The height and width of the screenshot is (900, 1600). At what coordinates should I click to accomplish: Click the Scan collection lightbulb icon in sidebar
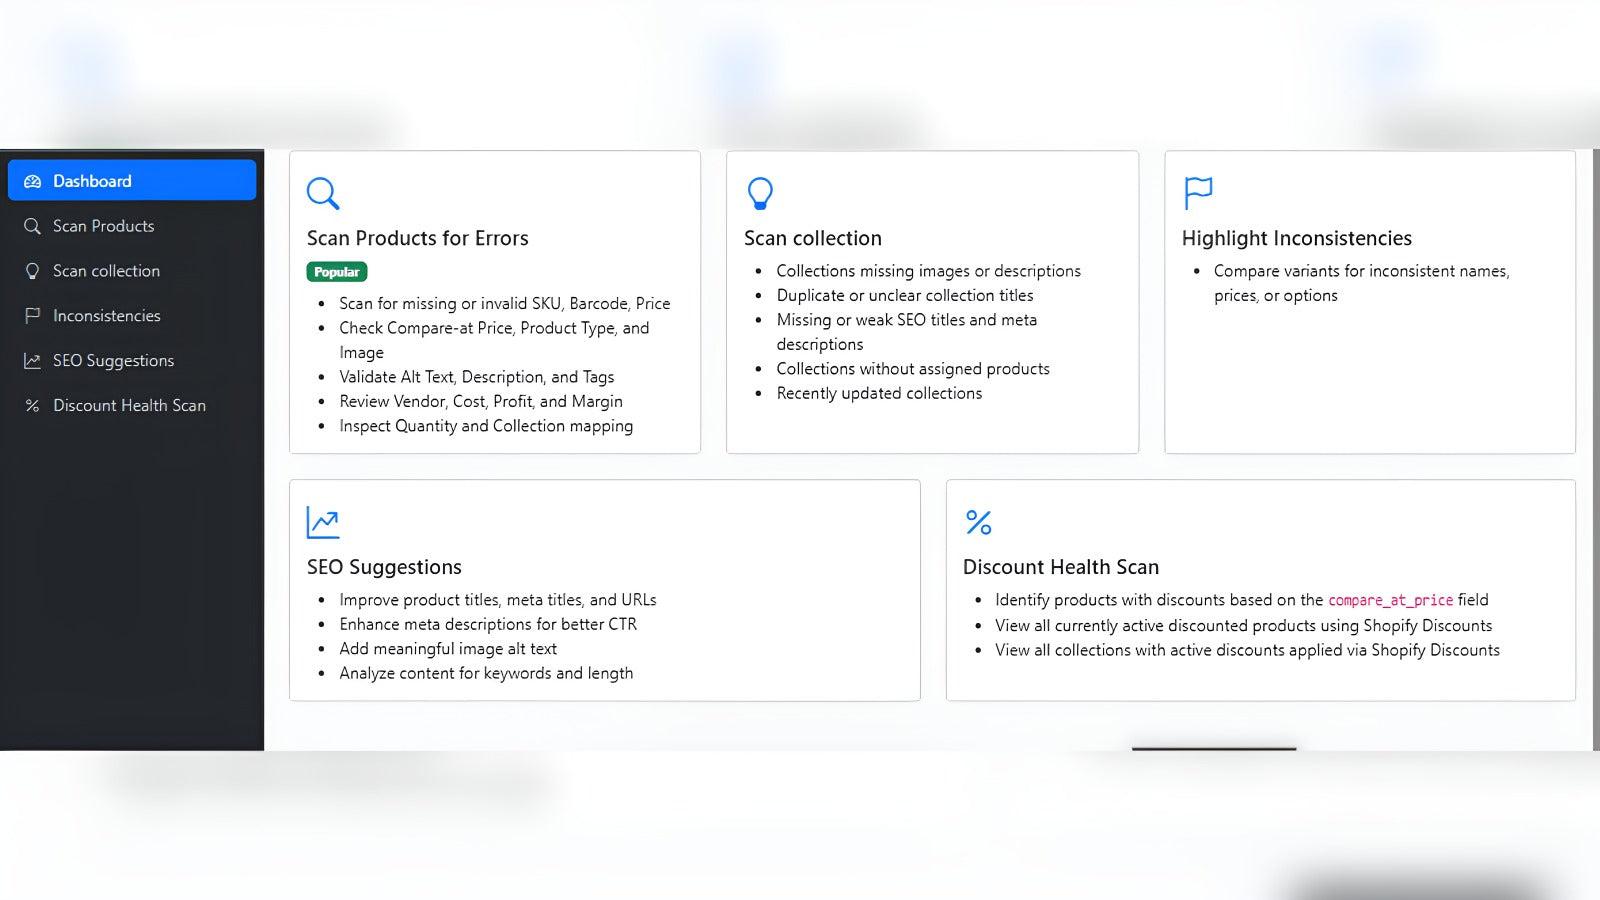[31, 271]
